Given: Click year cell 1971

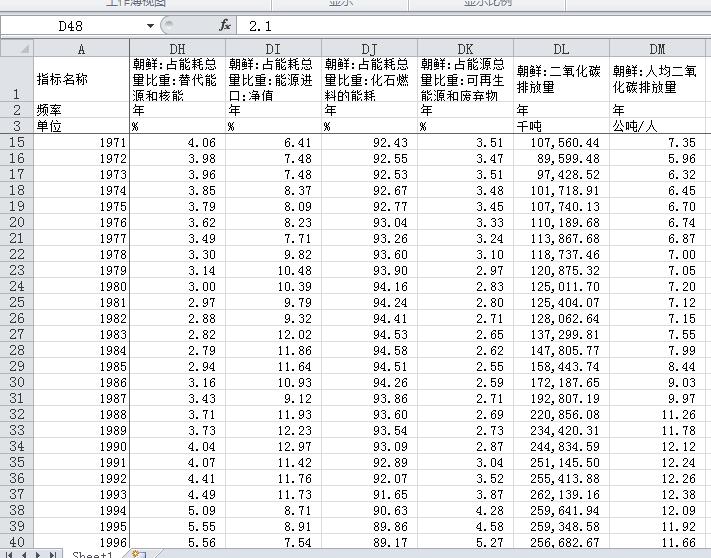Looking at the screenshot, I should coord(82,142).
